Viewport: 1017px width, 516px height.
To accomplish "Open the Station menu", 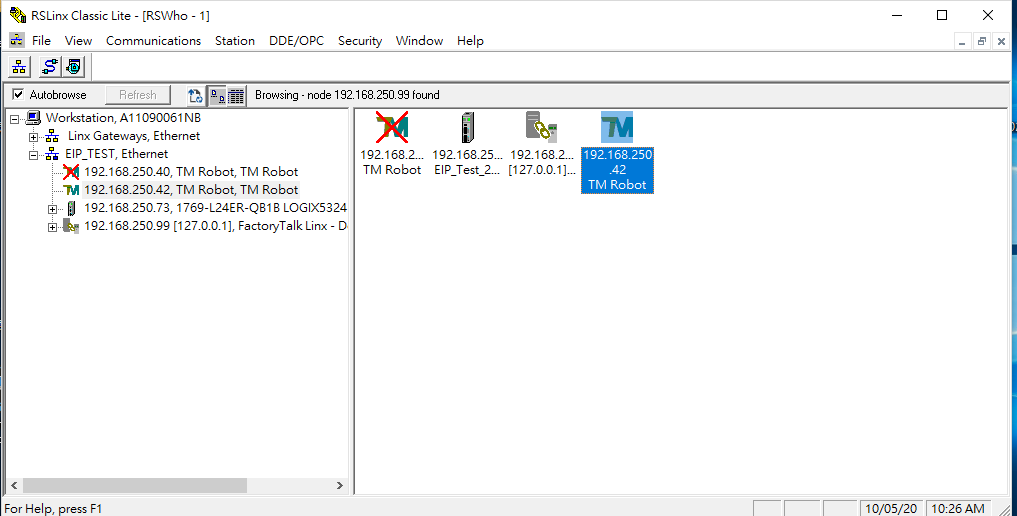I will (x=235, y=40).
